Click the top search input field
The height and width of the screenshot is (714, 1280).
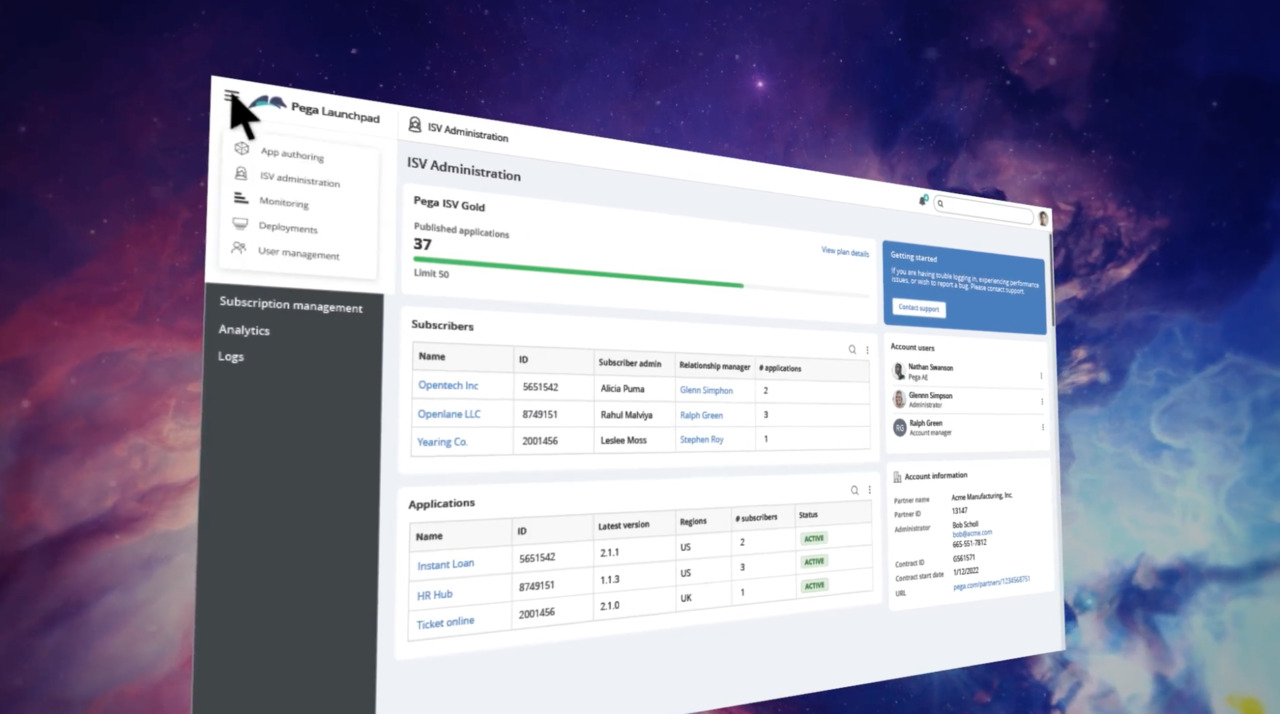pos(986,209)
